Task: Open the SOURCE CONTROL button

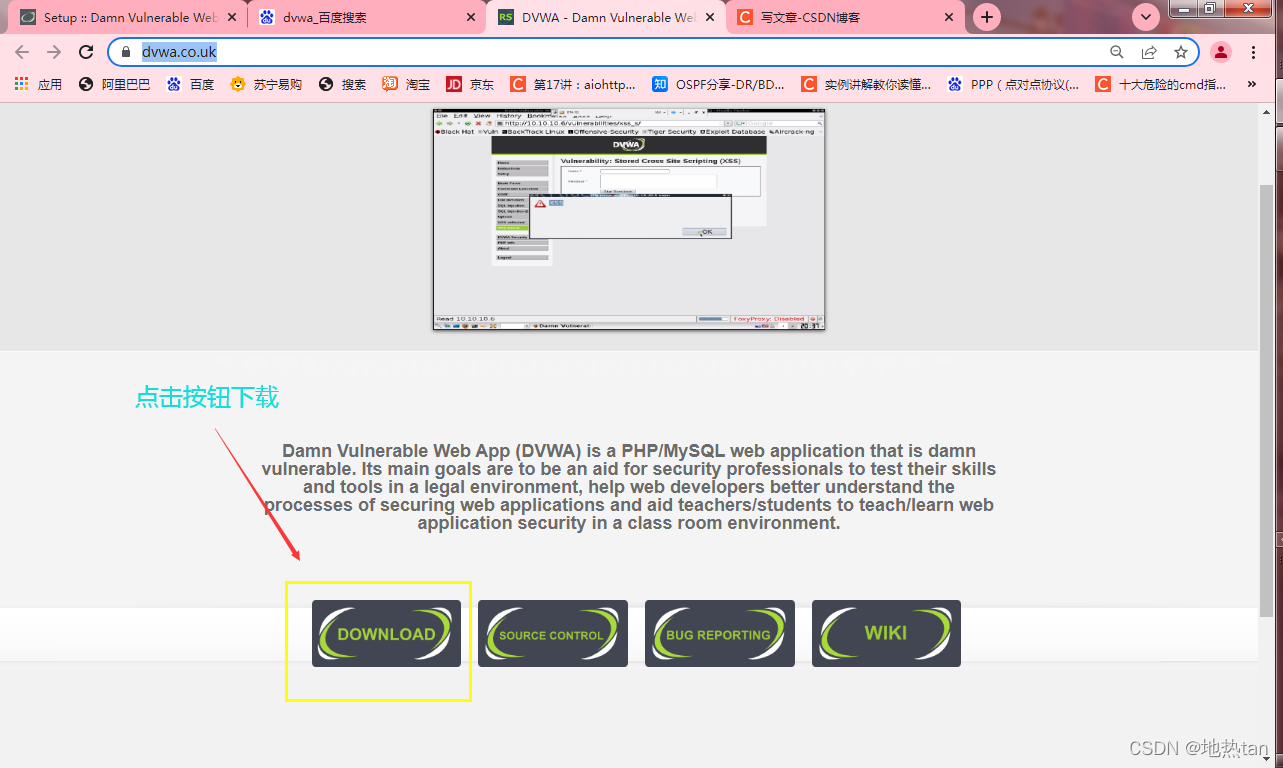Action: click(x=553, y=633)
